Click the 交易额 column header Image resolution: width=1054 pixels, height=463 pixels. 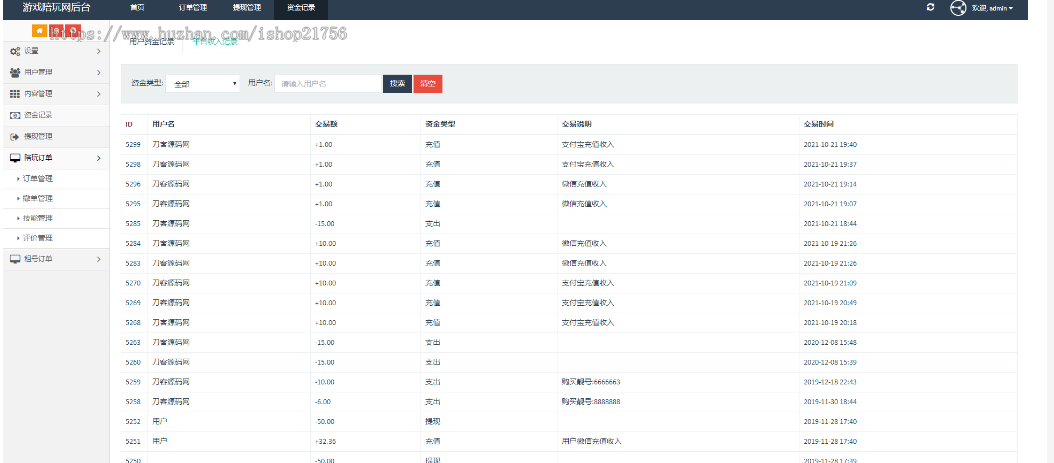[326, 125]
